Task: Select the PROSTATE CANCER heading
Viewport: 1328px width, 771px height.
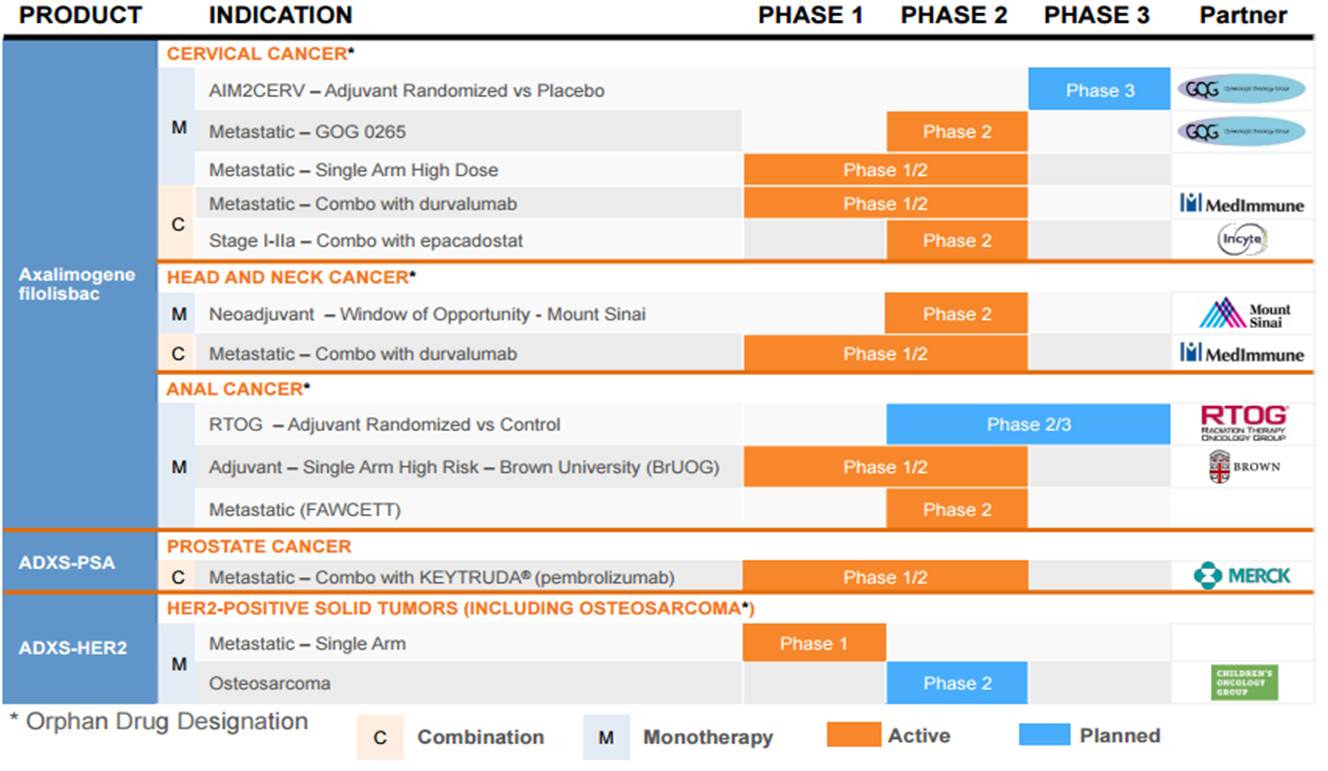Action: pyautogui.click(x=259, y=547)
